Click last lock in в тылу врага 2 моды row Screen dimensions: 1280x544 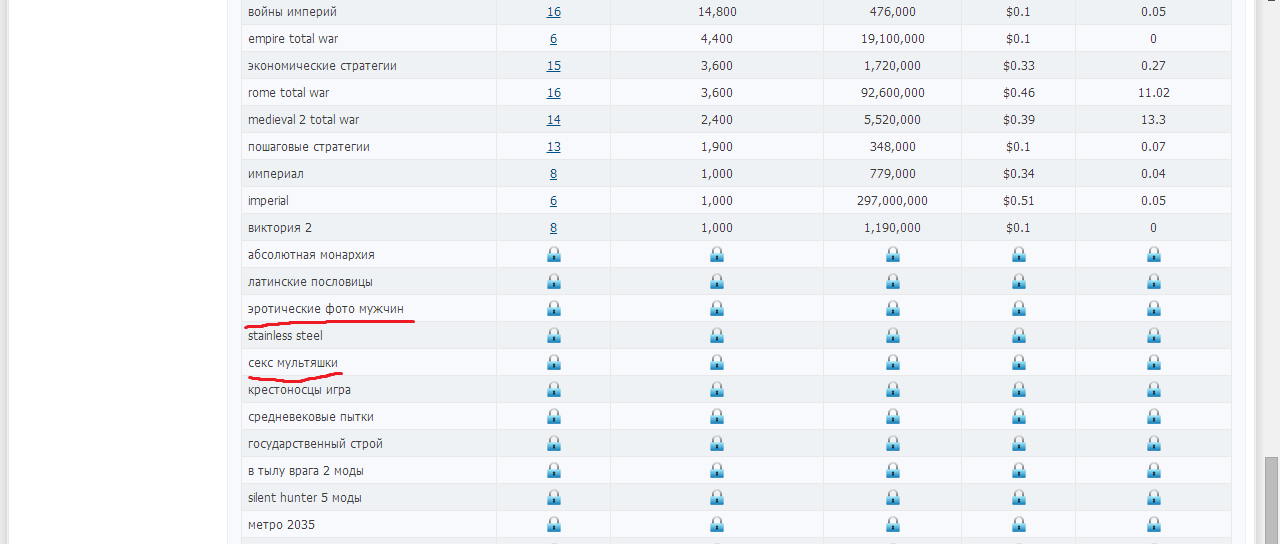pyautogui.click(x=1153, y=471)
